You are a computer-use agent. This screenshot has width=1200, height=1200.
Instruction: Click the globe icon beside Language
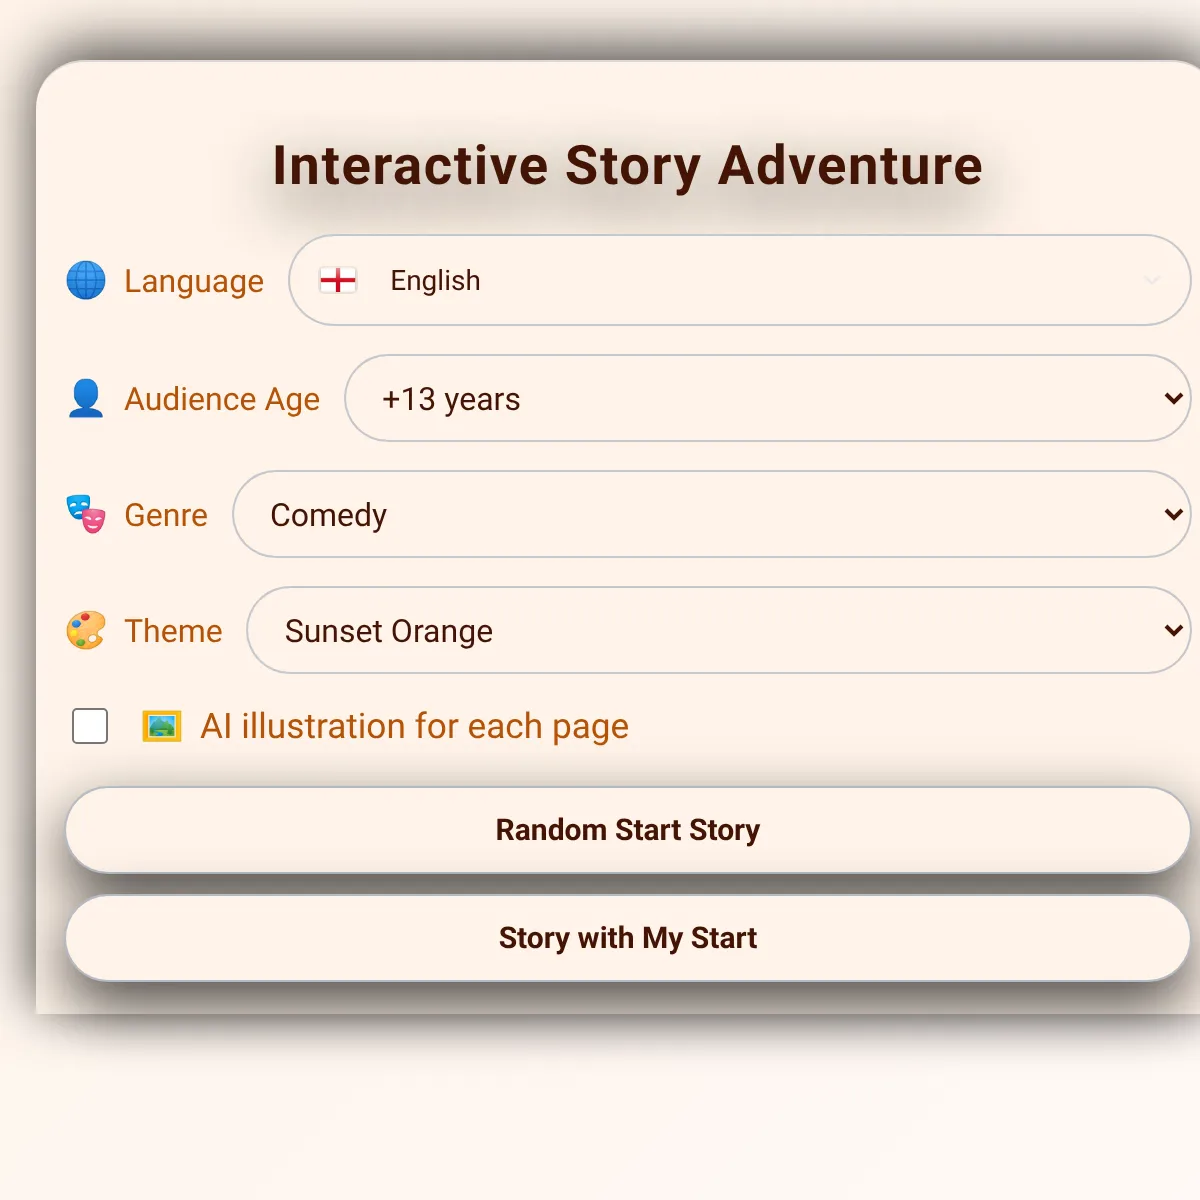tap(86, 281)
